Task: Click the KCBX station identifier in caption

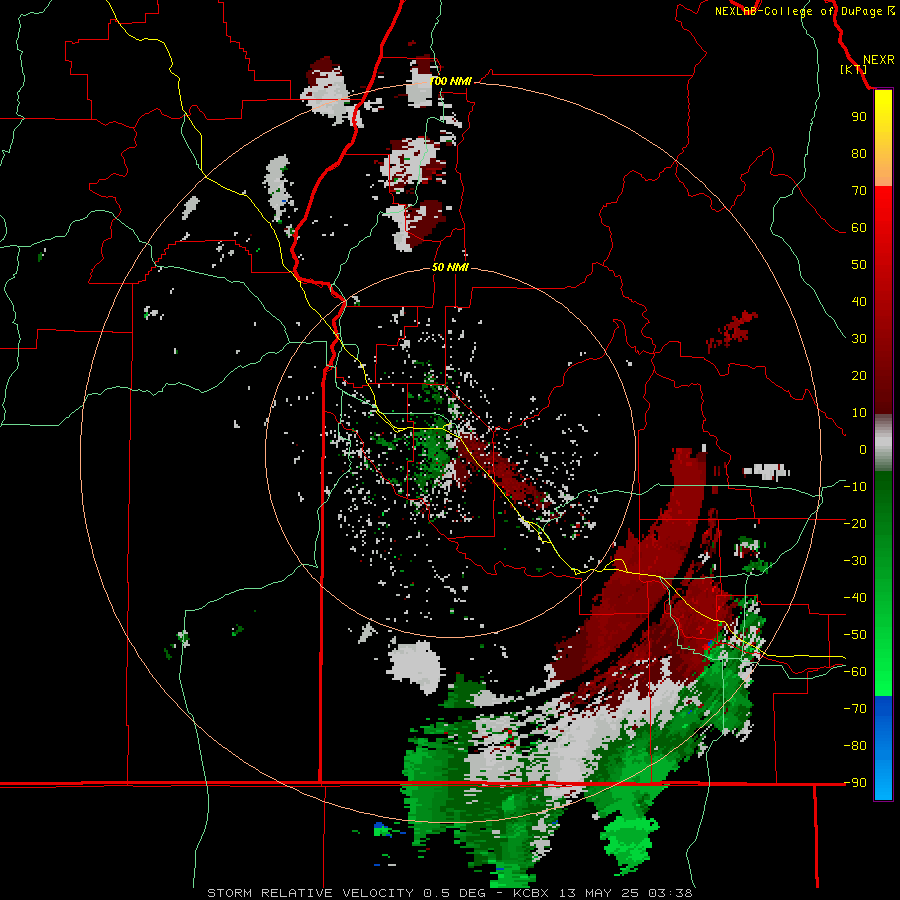Action: coord(532,893)
